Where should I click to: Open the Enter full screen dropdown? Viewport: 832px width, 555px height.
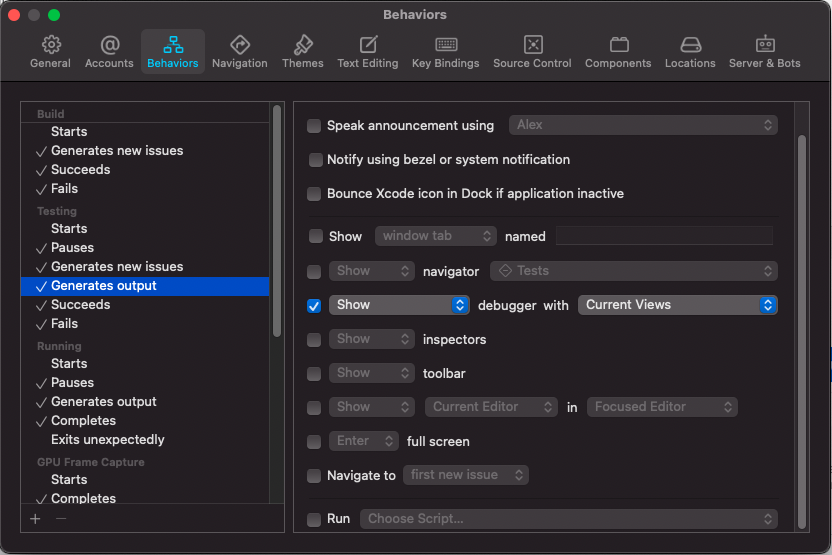364,441
